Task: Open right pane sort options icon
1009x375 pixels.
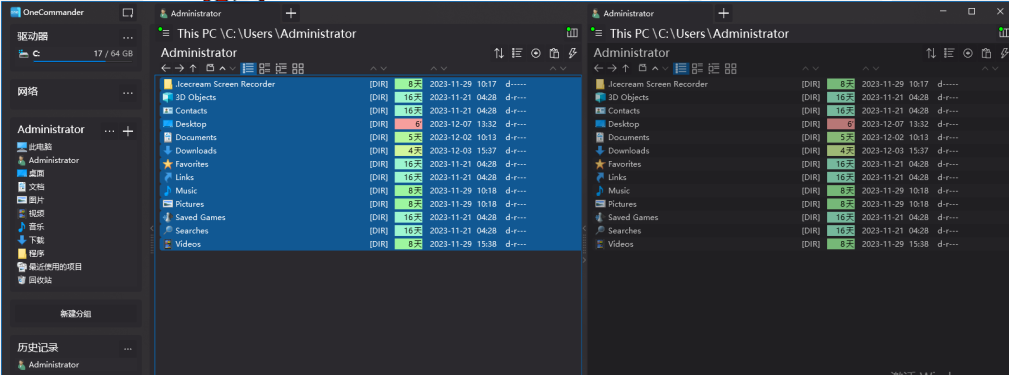Action: tap(931, 53)
